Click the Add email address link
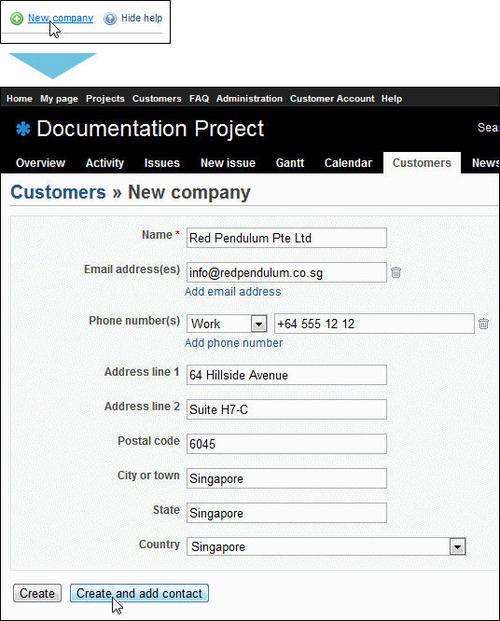This screenshot has width=500, height=621. pyautogui.click(x=233, y=292)
